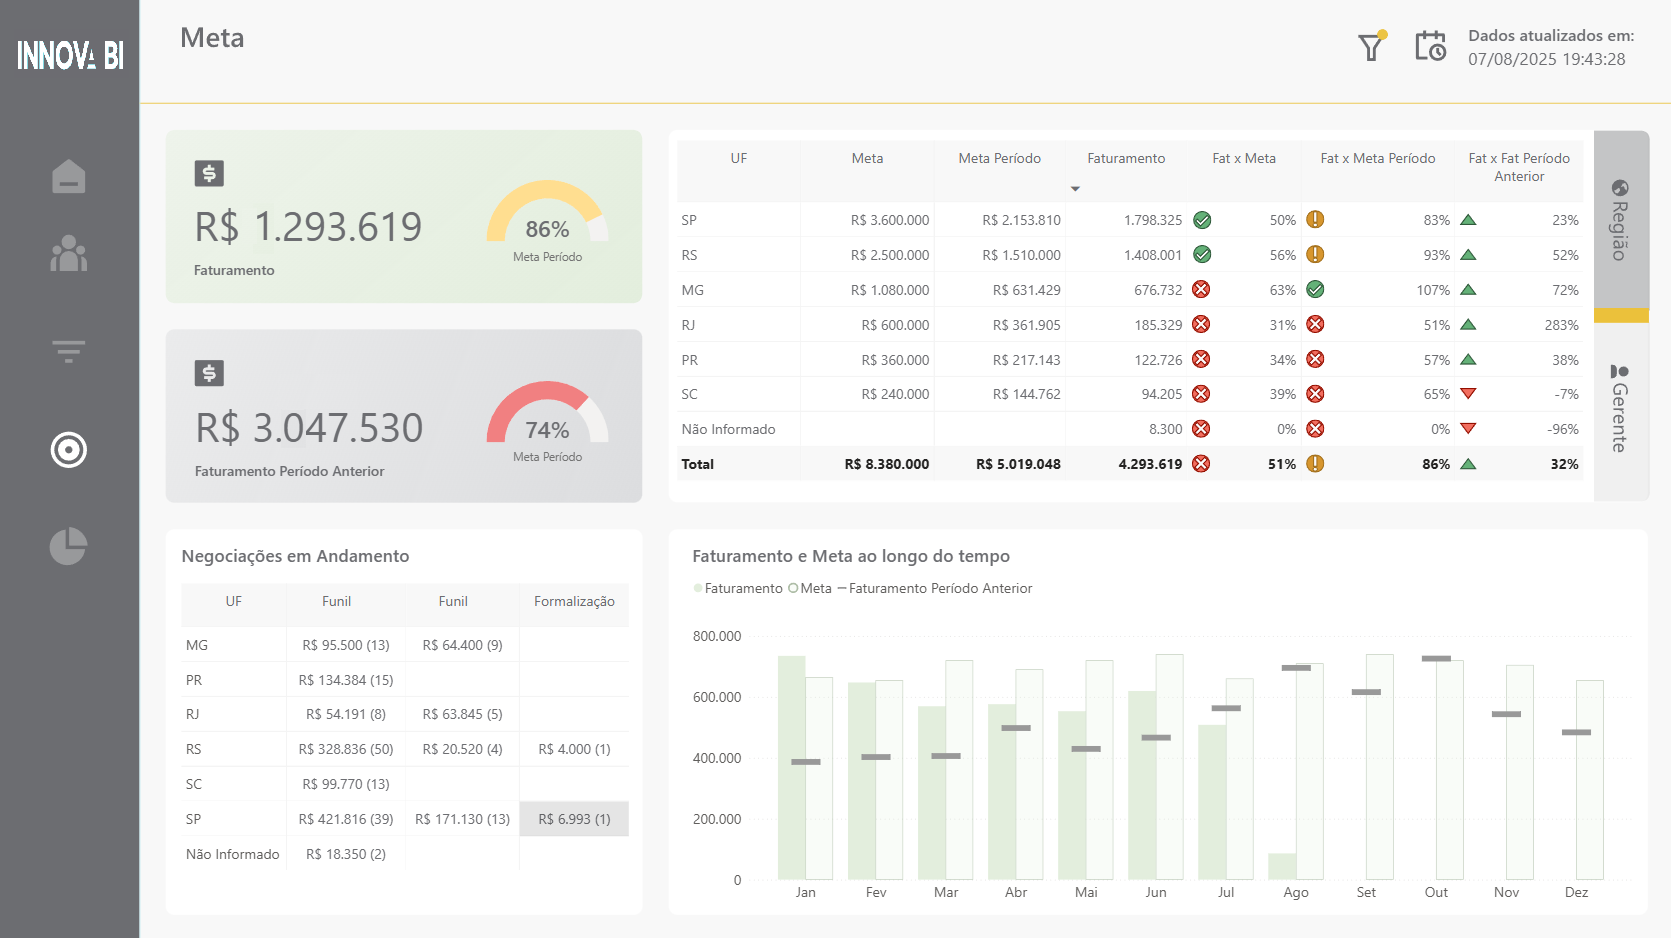Screen dimensions: 1671x938
Task: Open the funnel icon in the sidebar
Action: [x=68, y=351]
